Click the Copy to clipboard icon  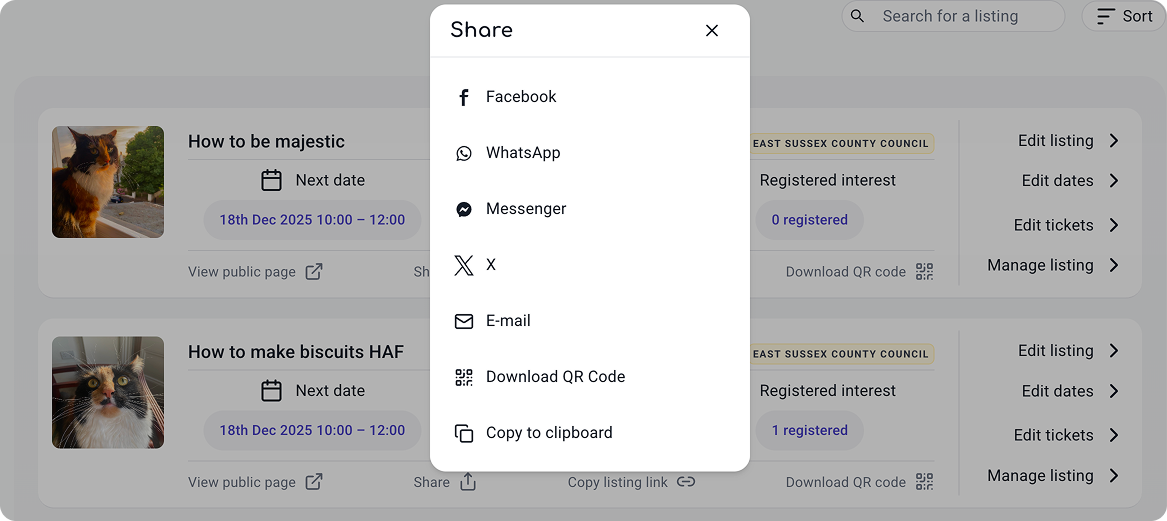point(464,433)
